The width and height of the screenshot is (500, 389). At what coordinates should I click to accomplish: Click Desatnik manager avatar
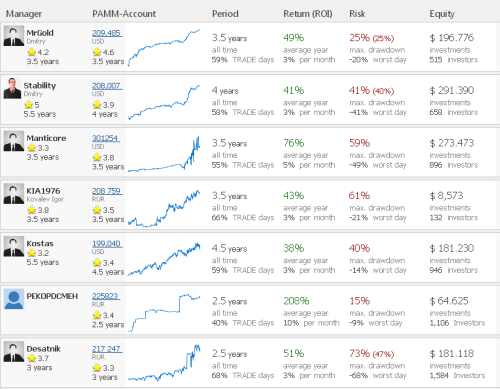14,352
